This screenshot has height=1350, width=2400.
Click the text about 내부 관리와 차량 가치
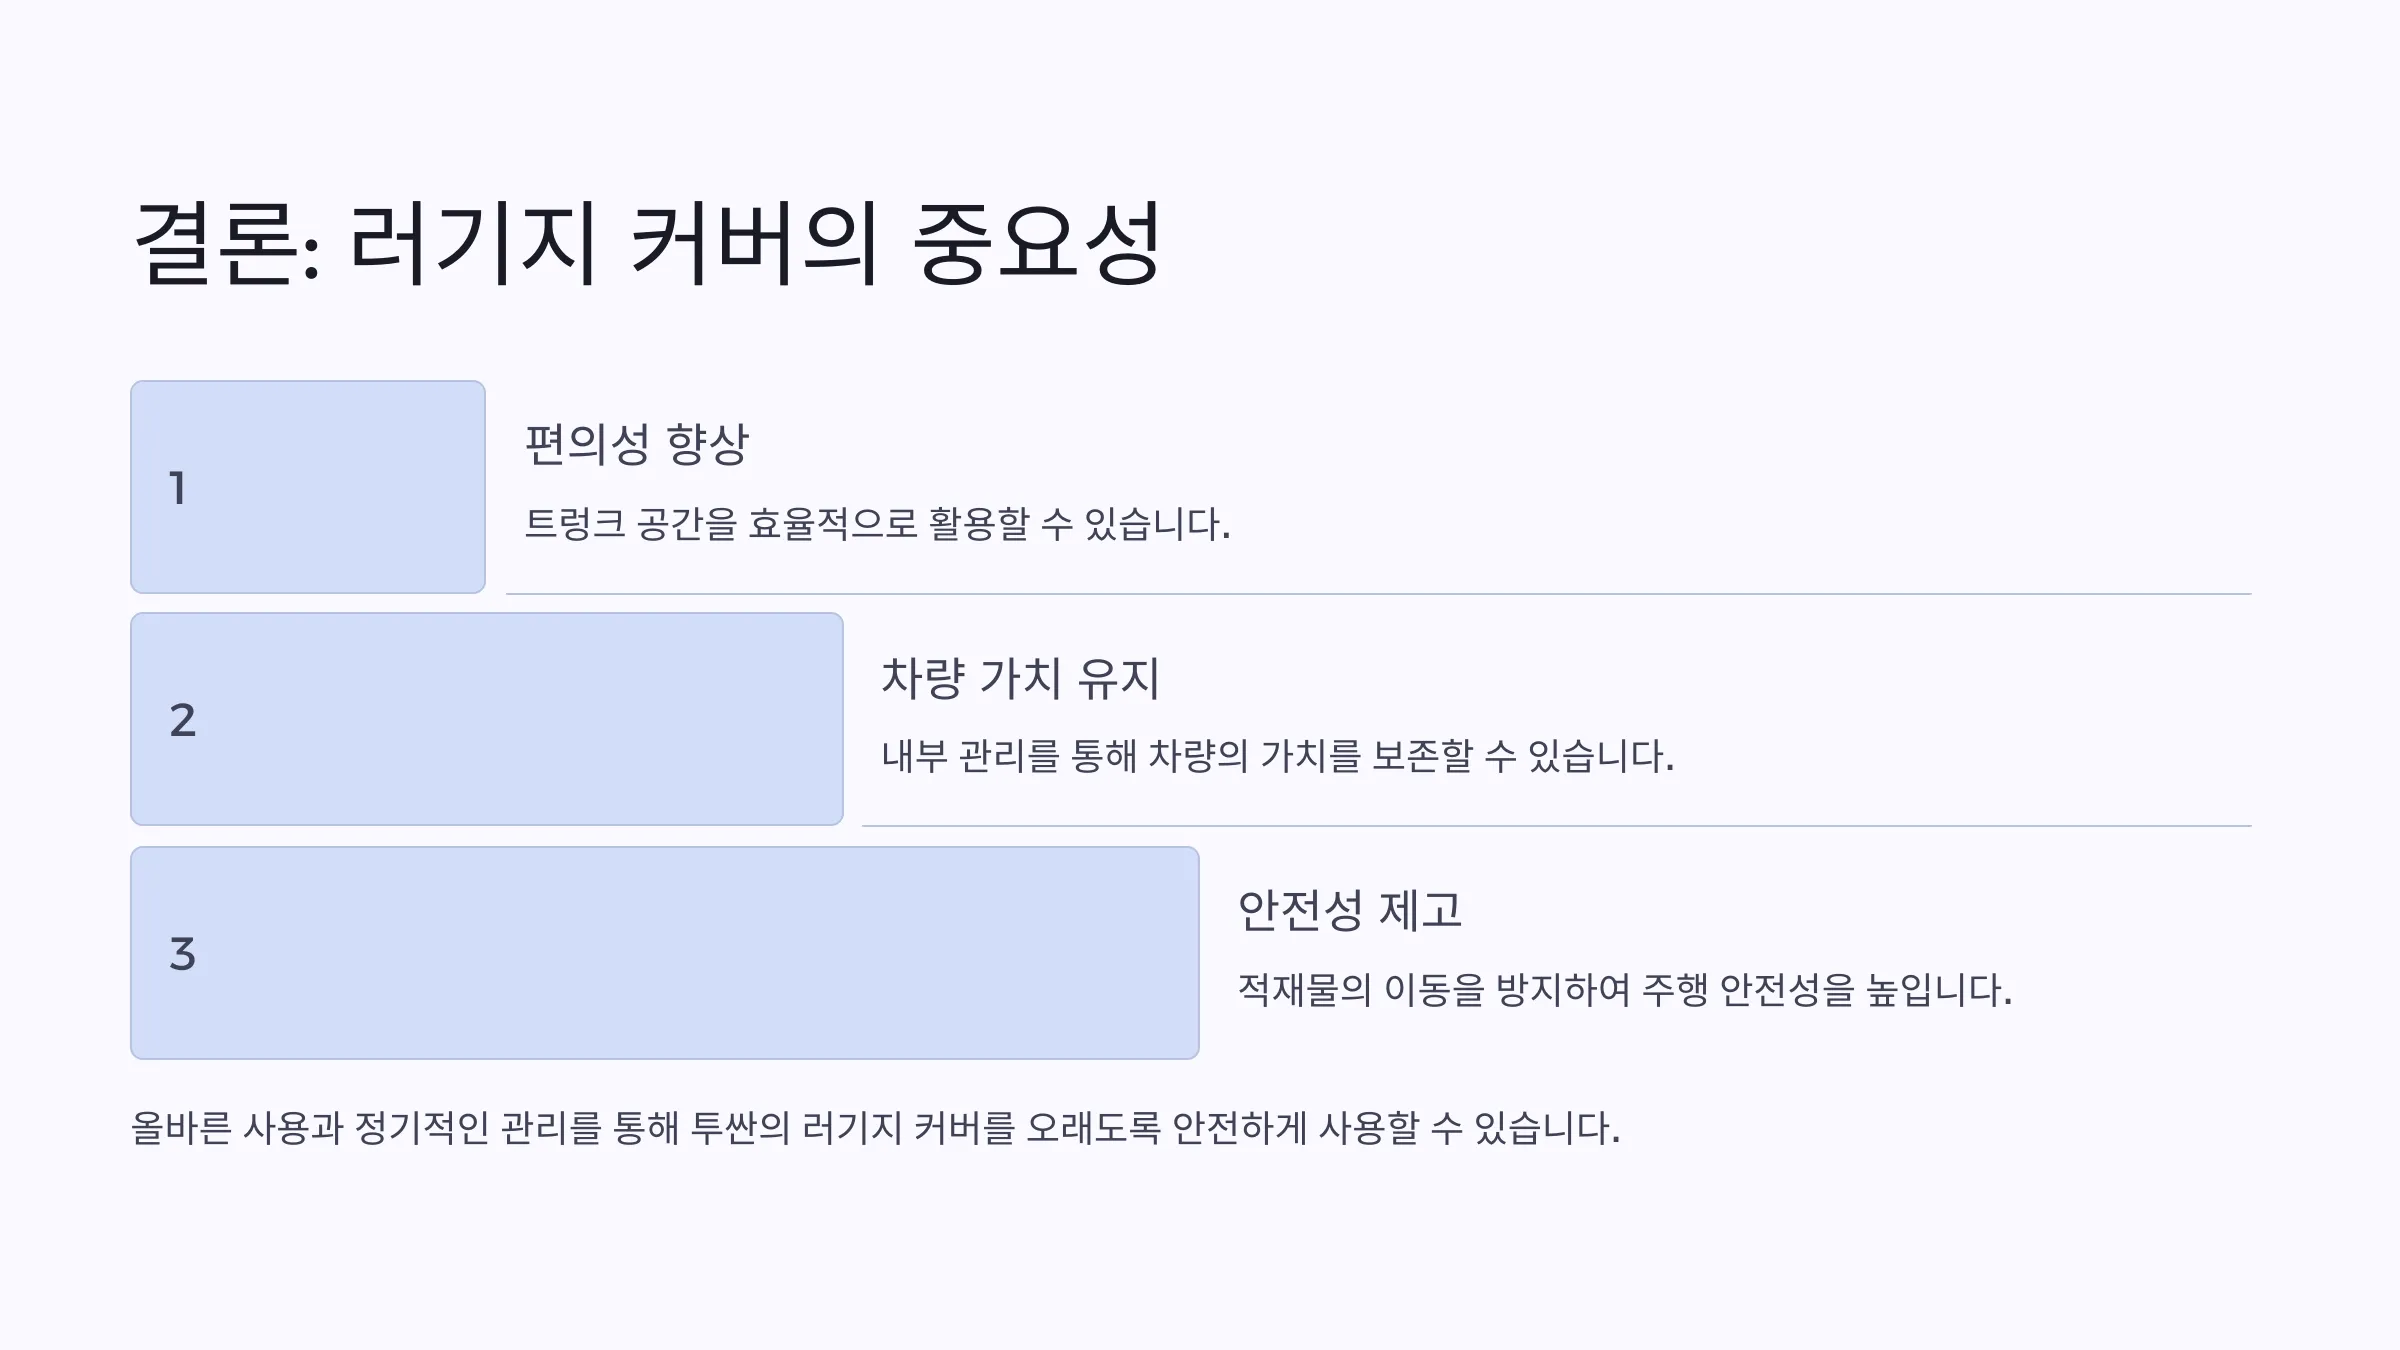coord(1278,756)
